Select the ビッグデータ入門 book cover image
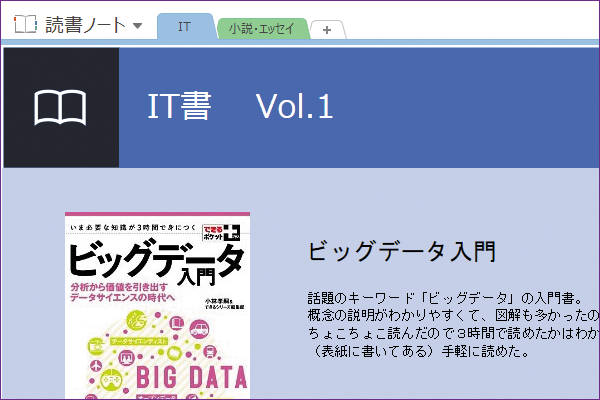The image size is (600, 400). (x=157, y=305)
